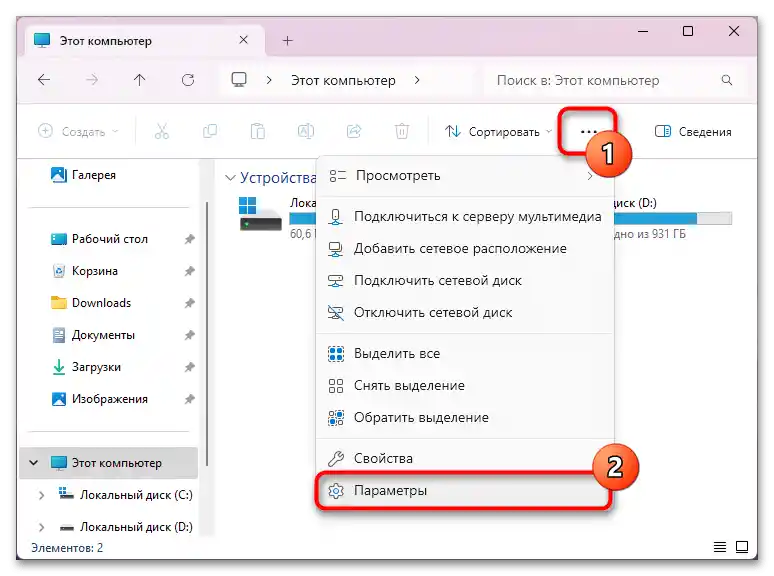
Task: Click the Share icon in toolbar
Action: (x=354, y=131)
